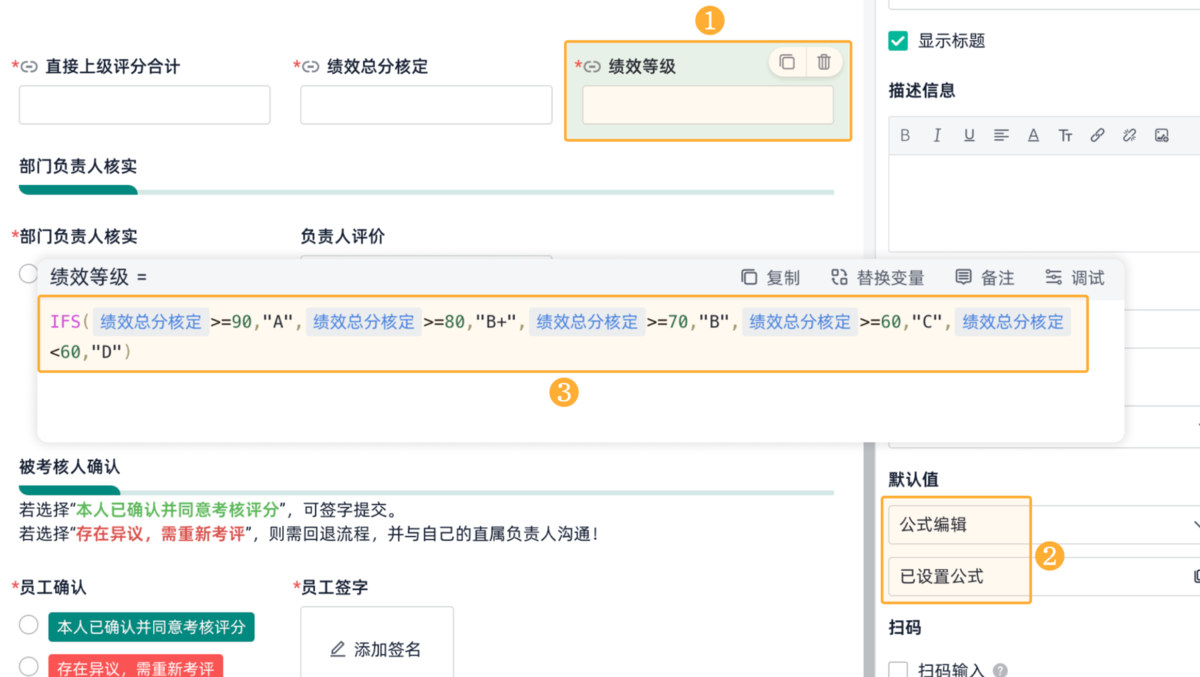Delete the 绩效等级 field via trash icon
Screen dimensions: 1200x677
coord(824,62)
